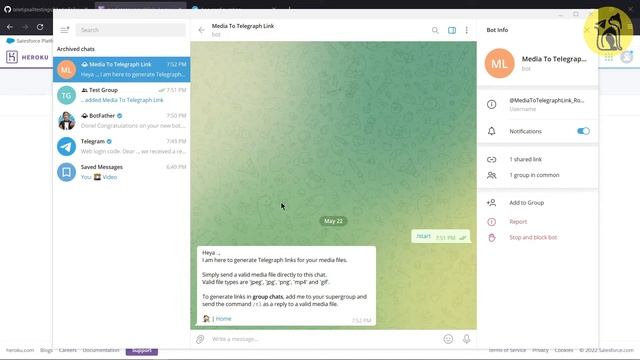This screenshot has width=640, height=360.
Task: Open the Telegram service notifications chat
Action: (x=122, y=146)
